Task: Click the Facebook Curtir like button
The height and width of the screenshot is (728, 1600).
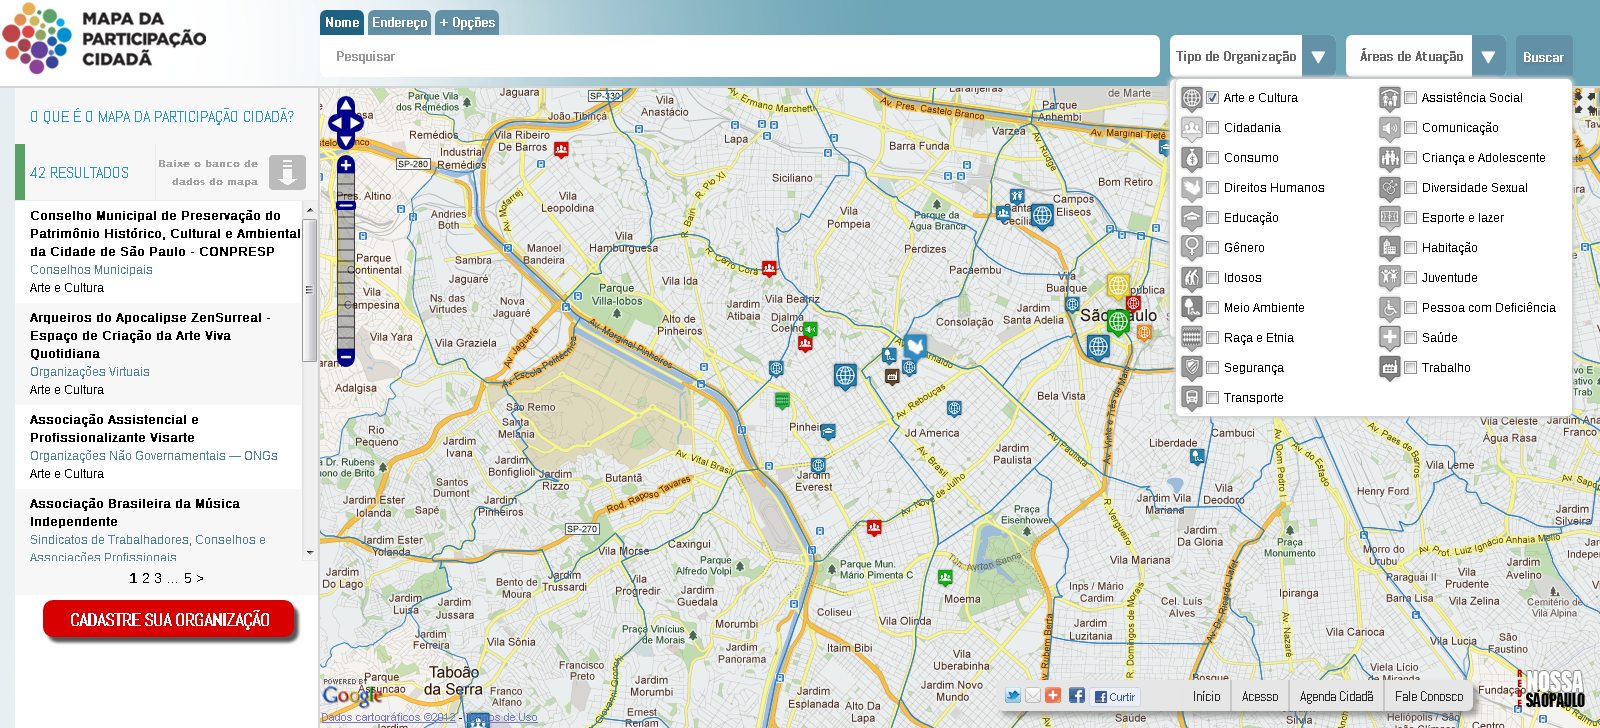Action: coord(1115,697)
